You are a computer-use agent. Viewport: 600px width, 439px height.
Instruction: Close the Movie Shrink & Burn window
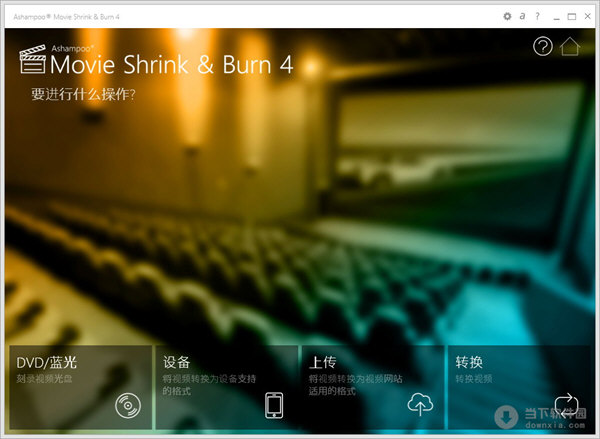coord(588,16)
